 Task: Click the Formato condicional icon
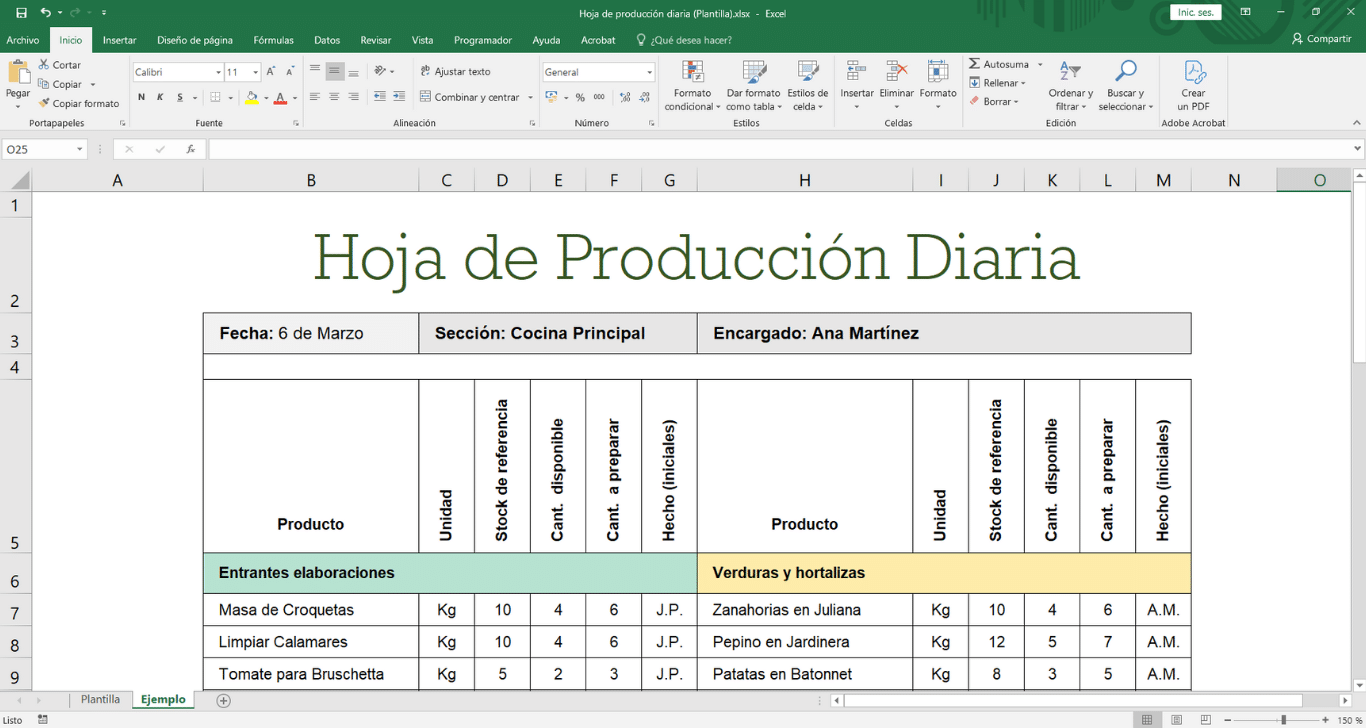[692, 72]
